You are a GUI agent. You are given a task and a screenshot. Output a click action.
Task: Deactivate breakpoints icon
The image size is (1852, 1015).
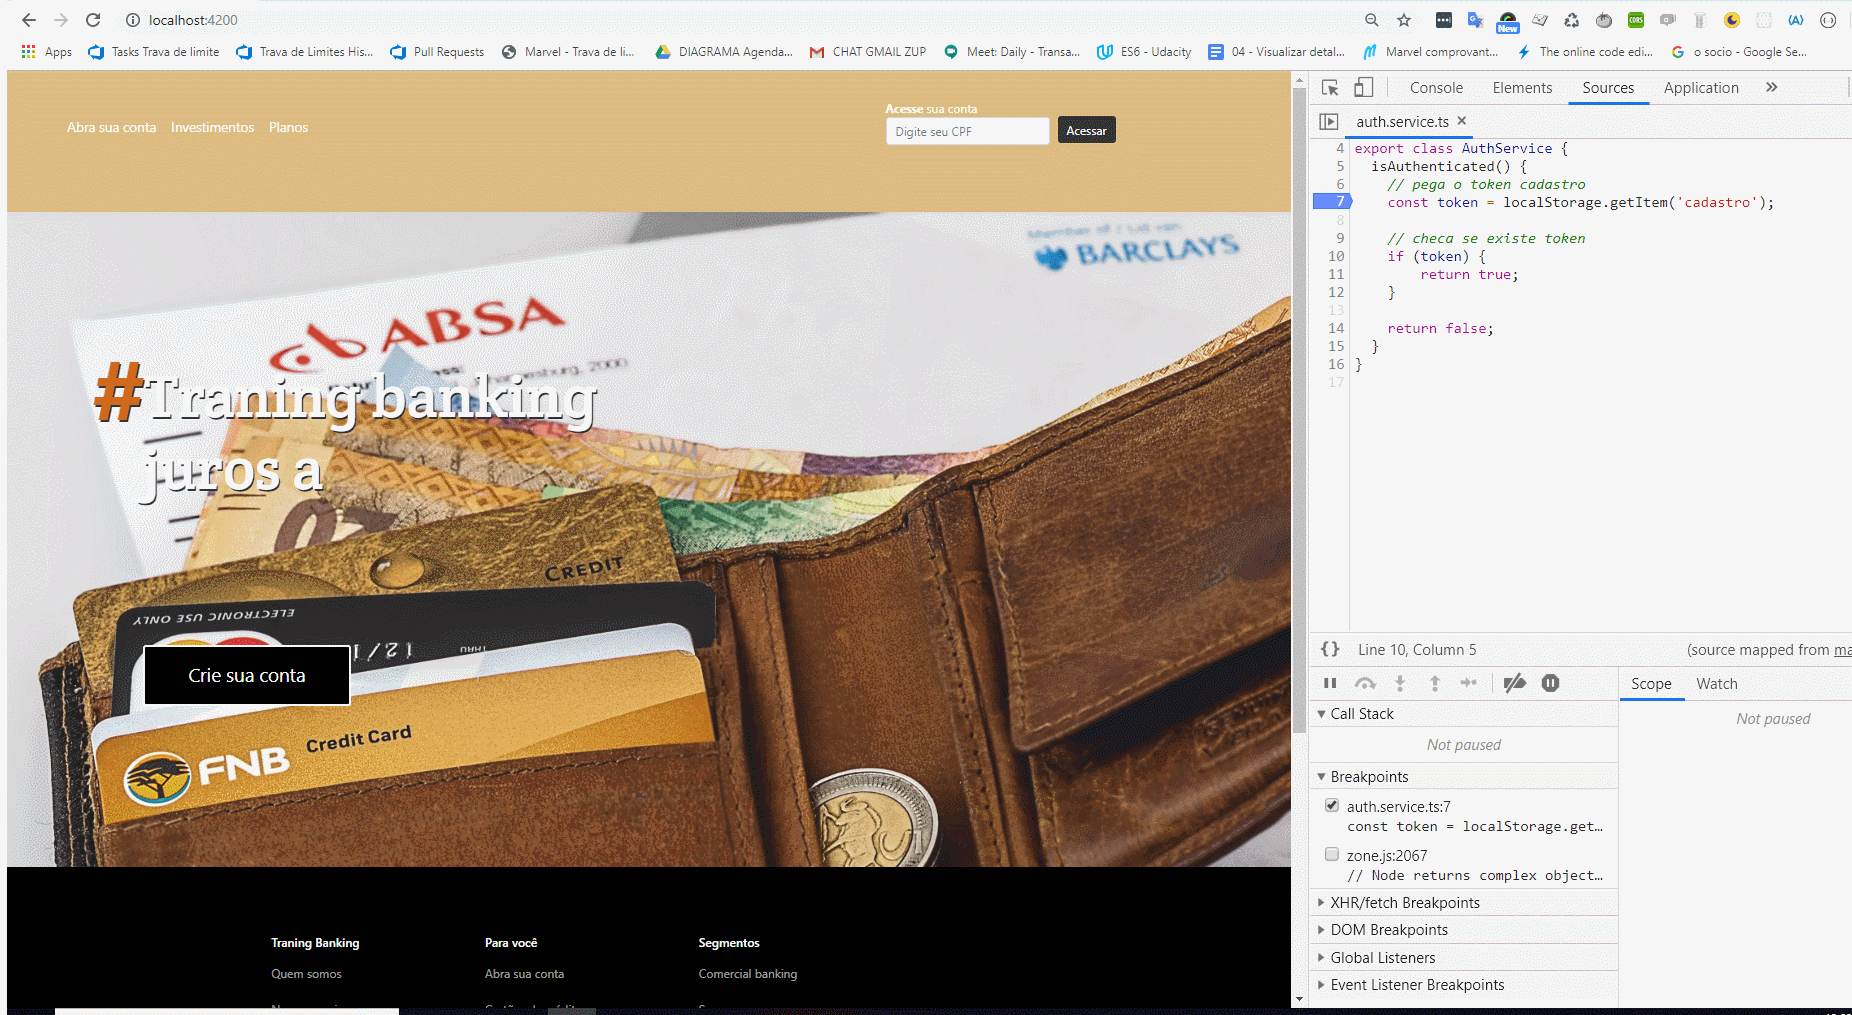tap(1515, 683)
